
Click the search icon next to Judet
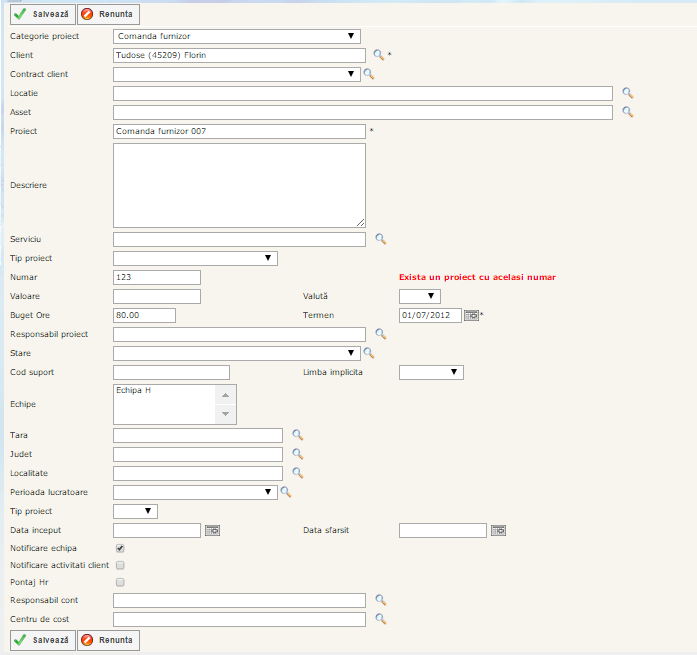click(297, 454)
